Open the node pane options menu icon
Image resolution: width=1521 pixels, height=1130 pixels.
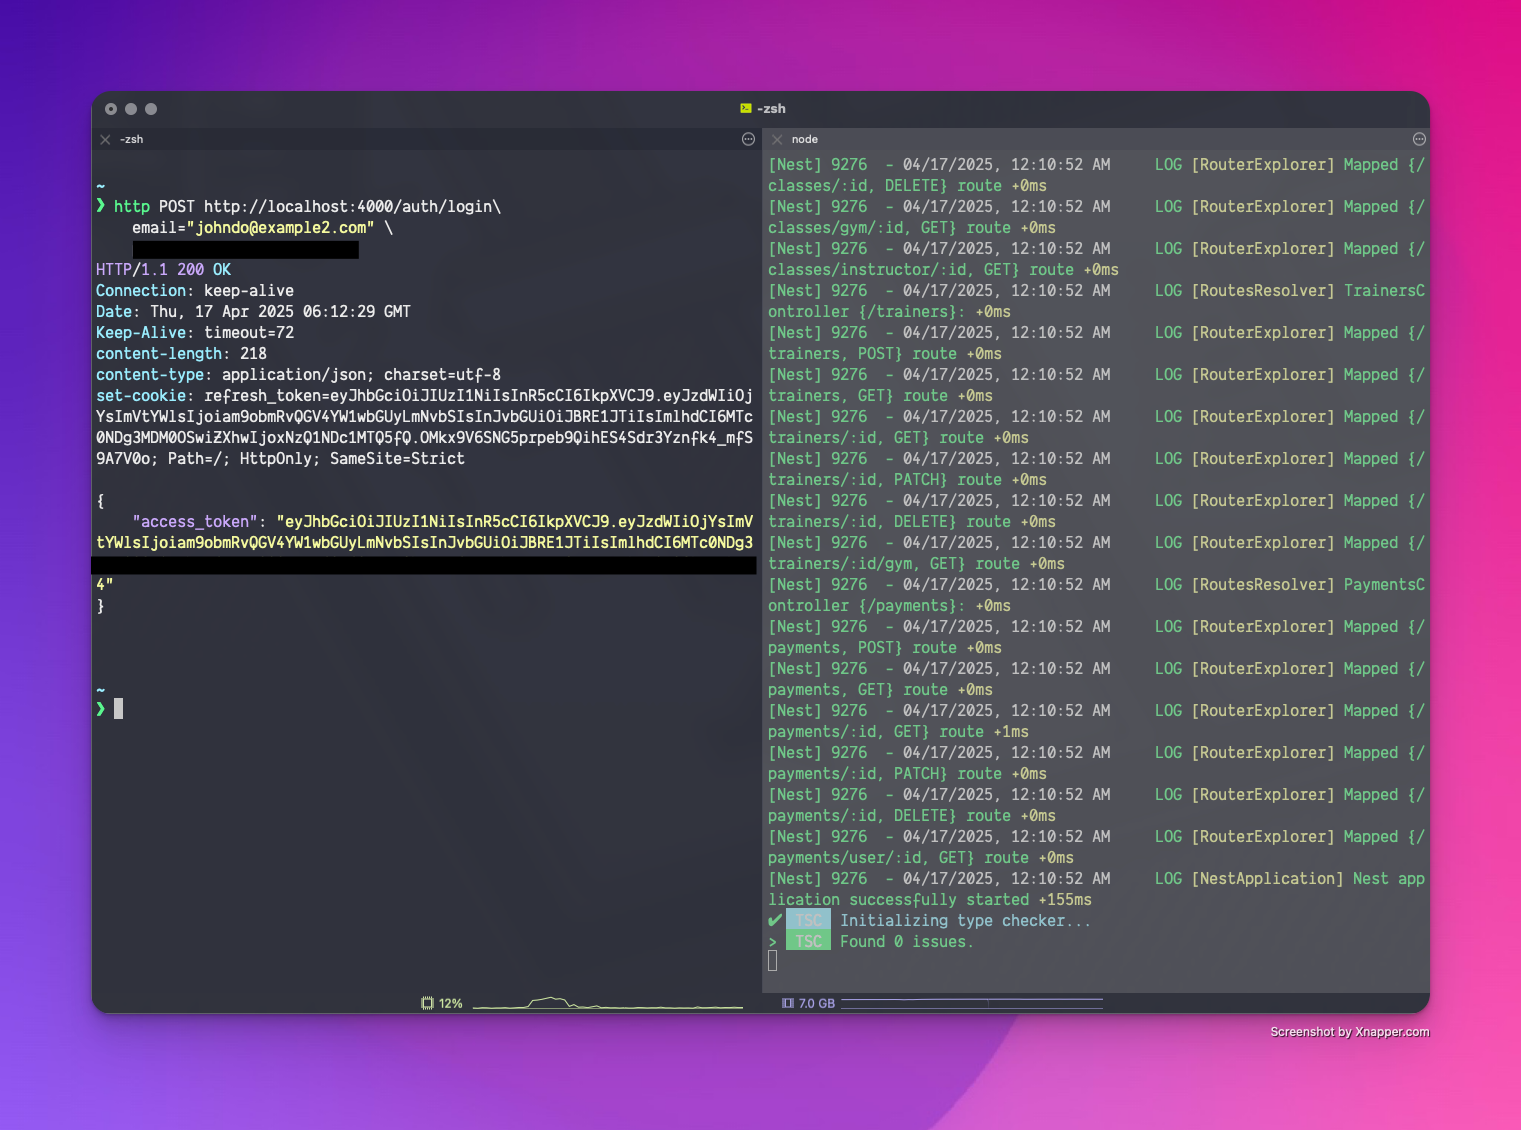pos(1419,139)
